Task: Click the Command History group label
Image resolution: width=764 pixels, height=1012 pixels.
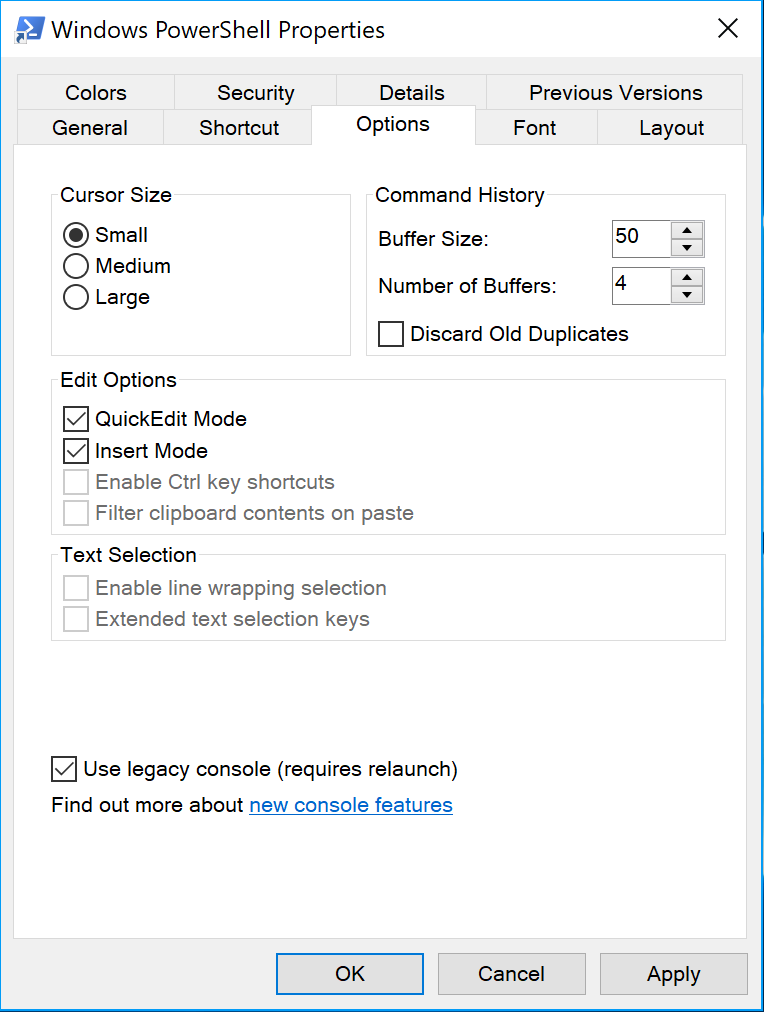Action: pyautogui.click(x=459, y=195)
